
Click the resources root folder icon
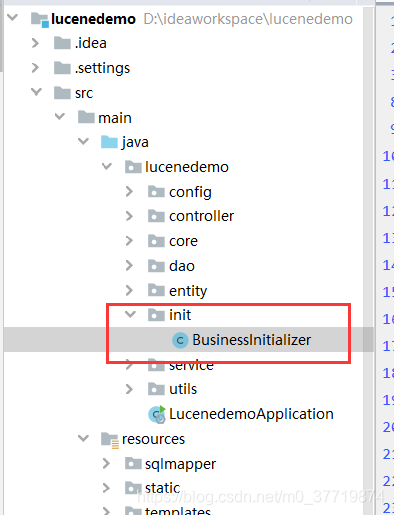pyautogui.click(x=110, y=440)
